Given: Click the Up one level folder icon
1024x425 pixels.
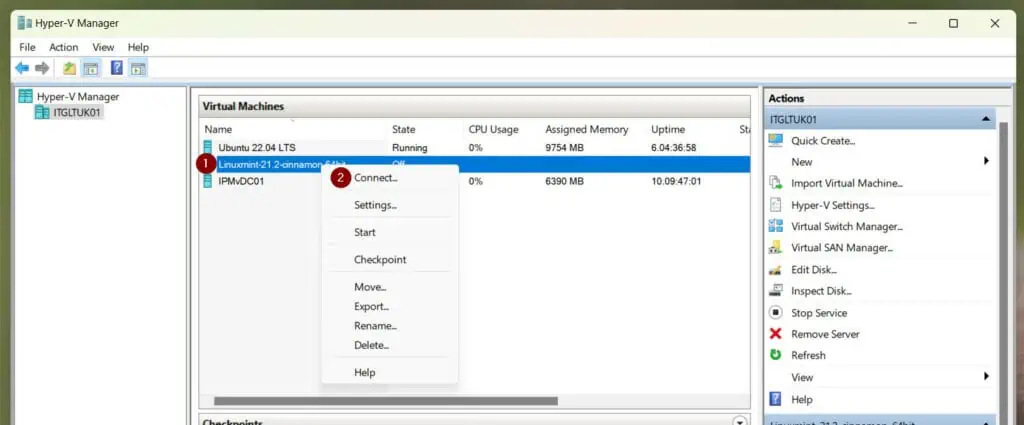Looking at the screenshot, I should 69,68.
